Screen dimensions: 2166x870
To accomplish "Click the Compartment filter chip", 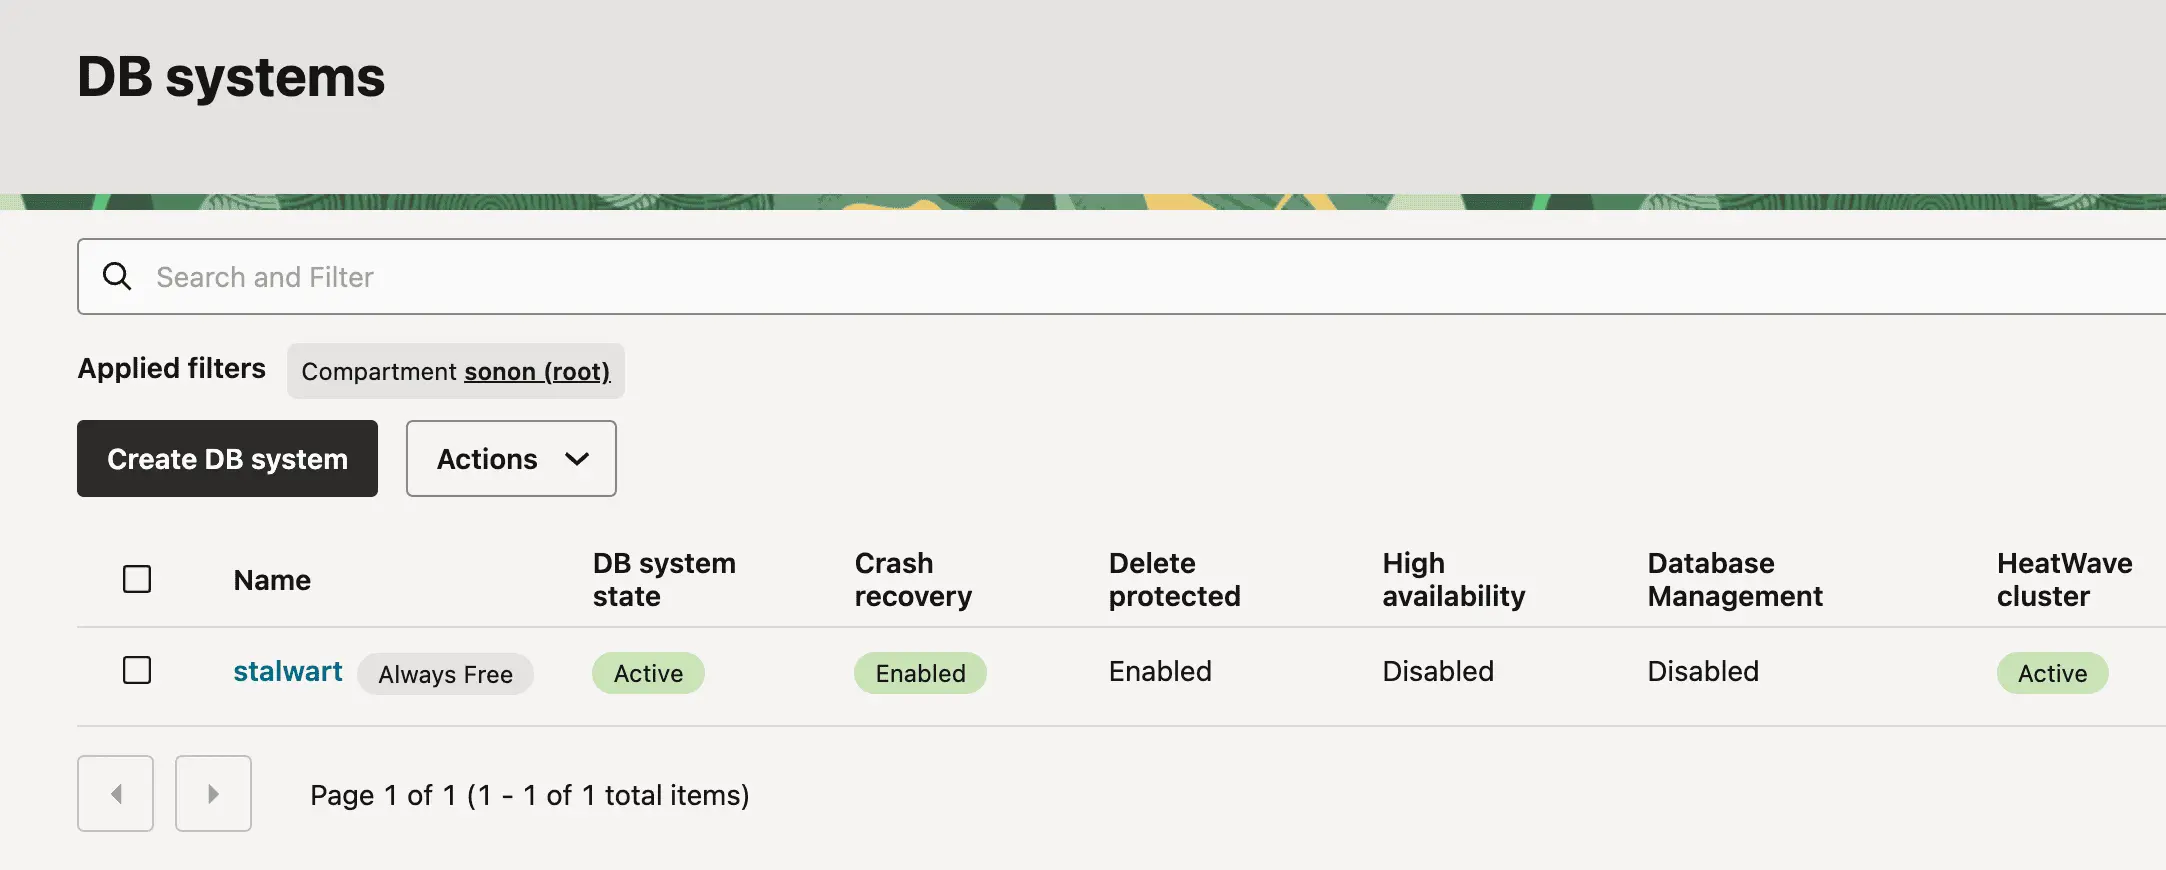I will pyautogui.click(x=455, y=371).
